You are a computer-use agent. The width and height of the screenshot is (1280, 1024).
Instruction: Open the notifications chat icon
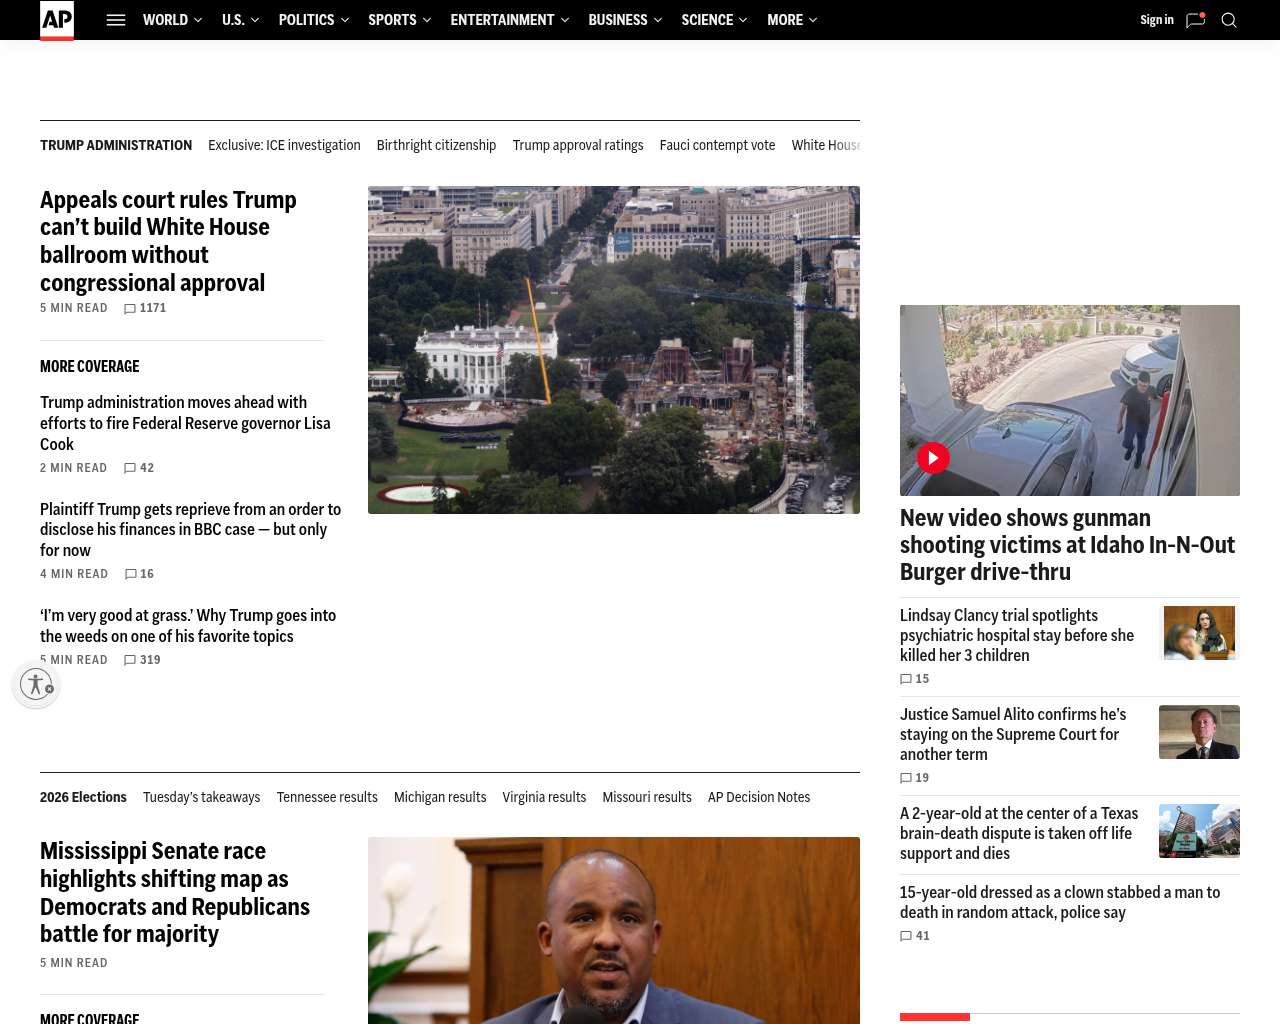pyautogui.click(x=1195, y=20)
